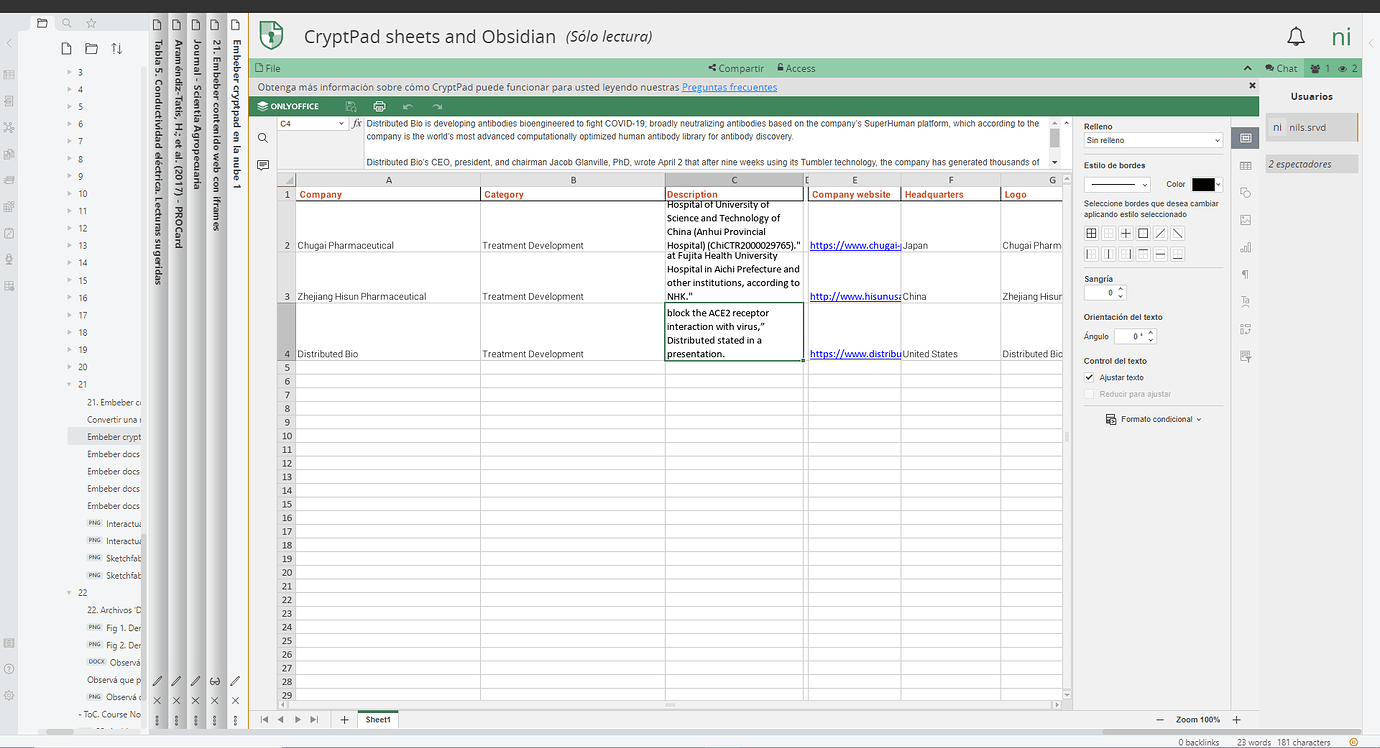This screenshot has width=1380, height=748.
Task: Open Formato condicional dropdown
Action: pos(1153,419)
